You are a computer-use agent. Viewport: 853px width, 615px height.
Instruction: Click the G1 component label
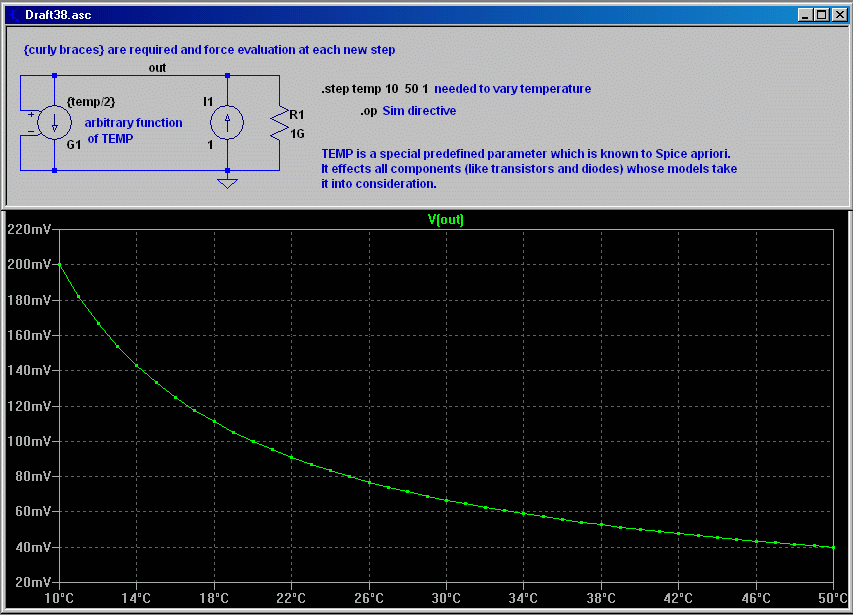pyautogui.click(x=73, y=145)
